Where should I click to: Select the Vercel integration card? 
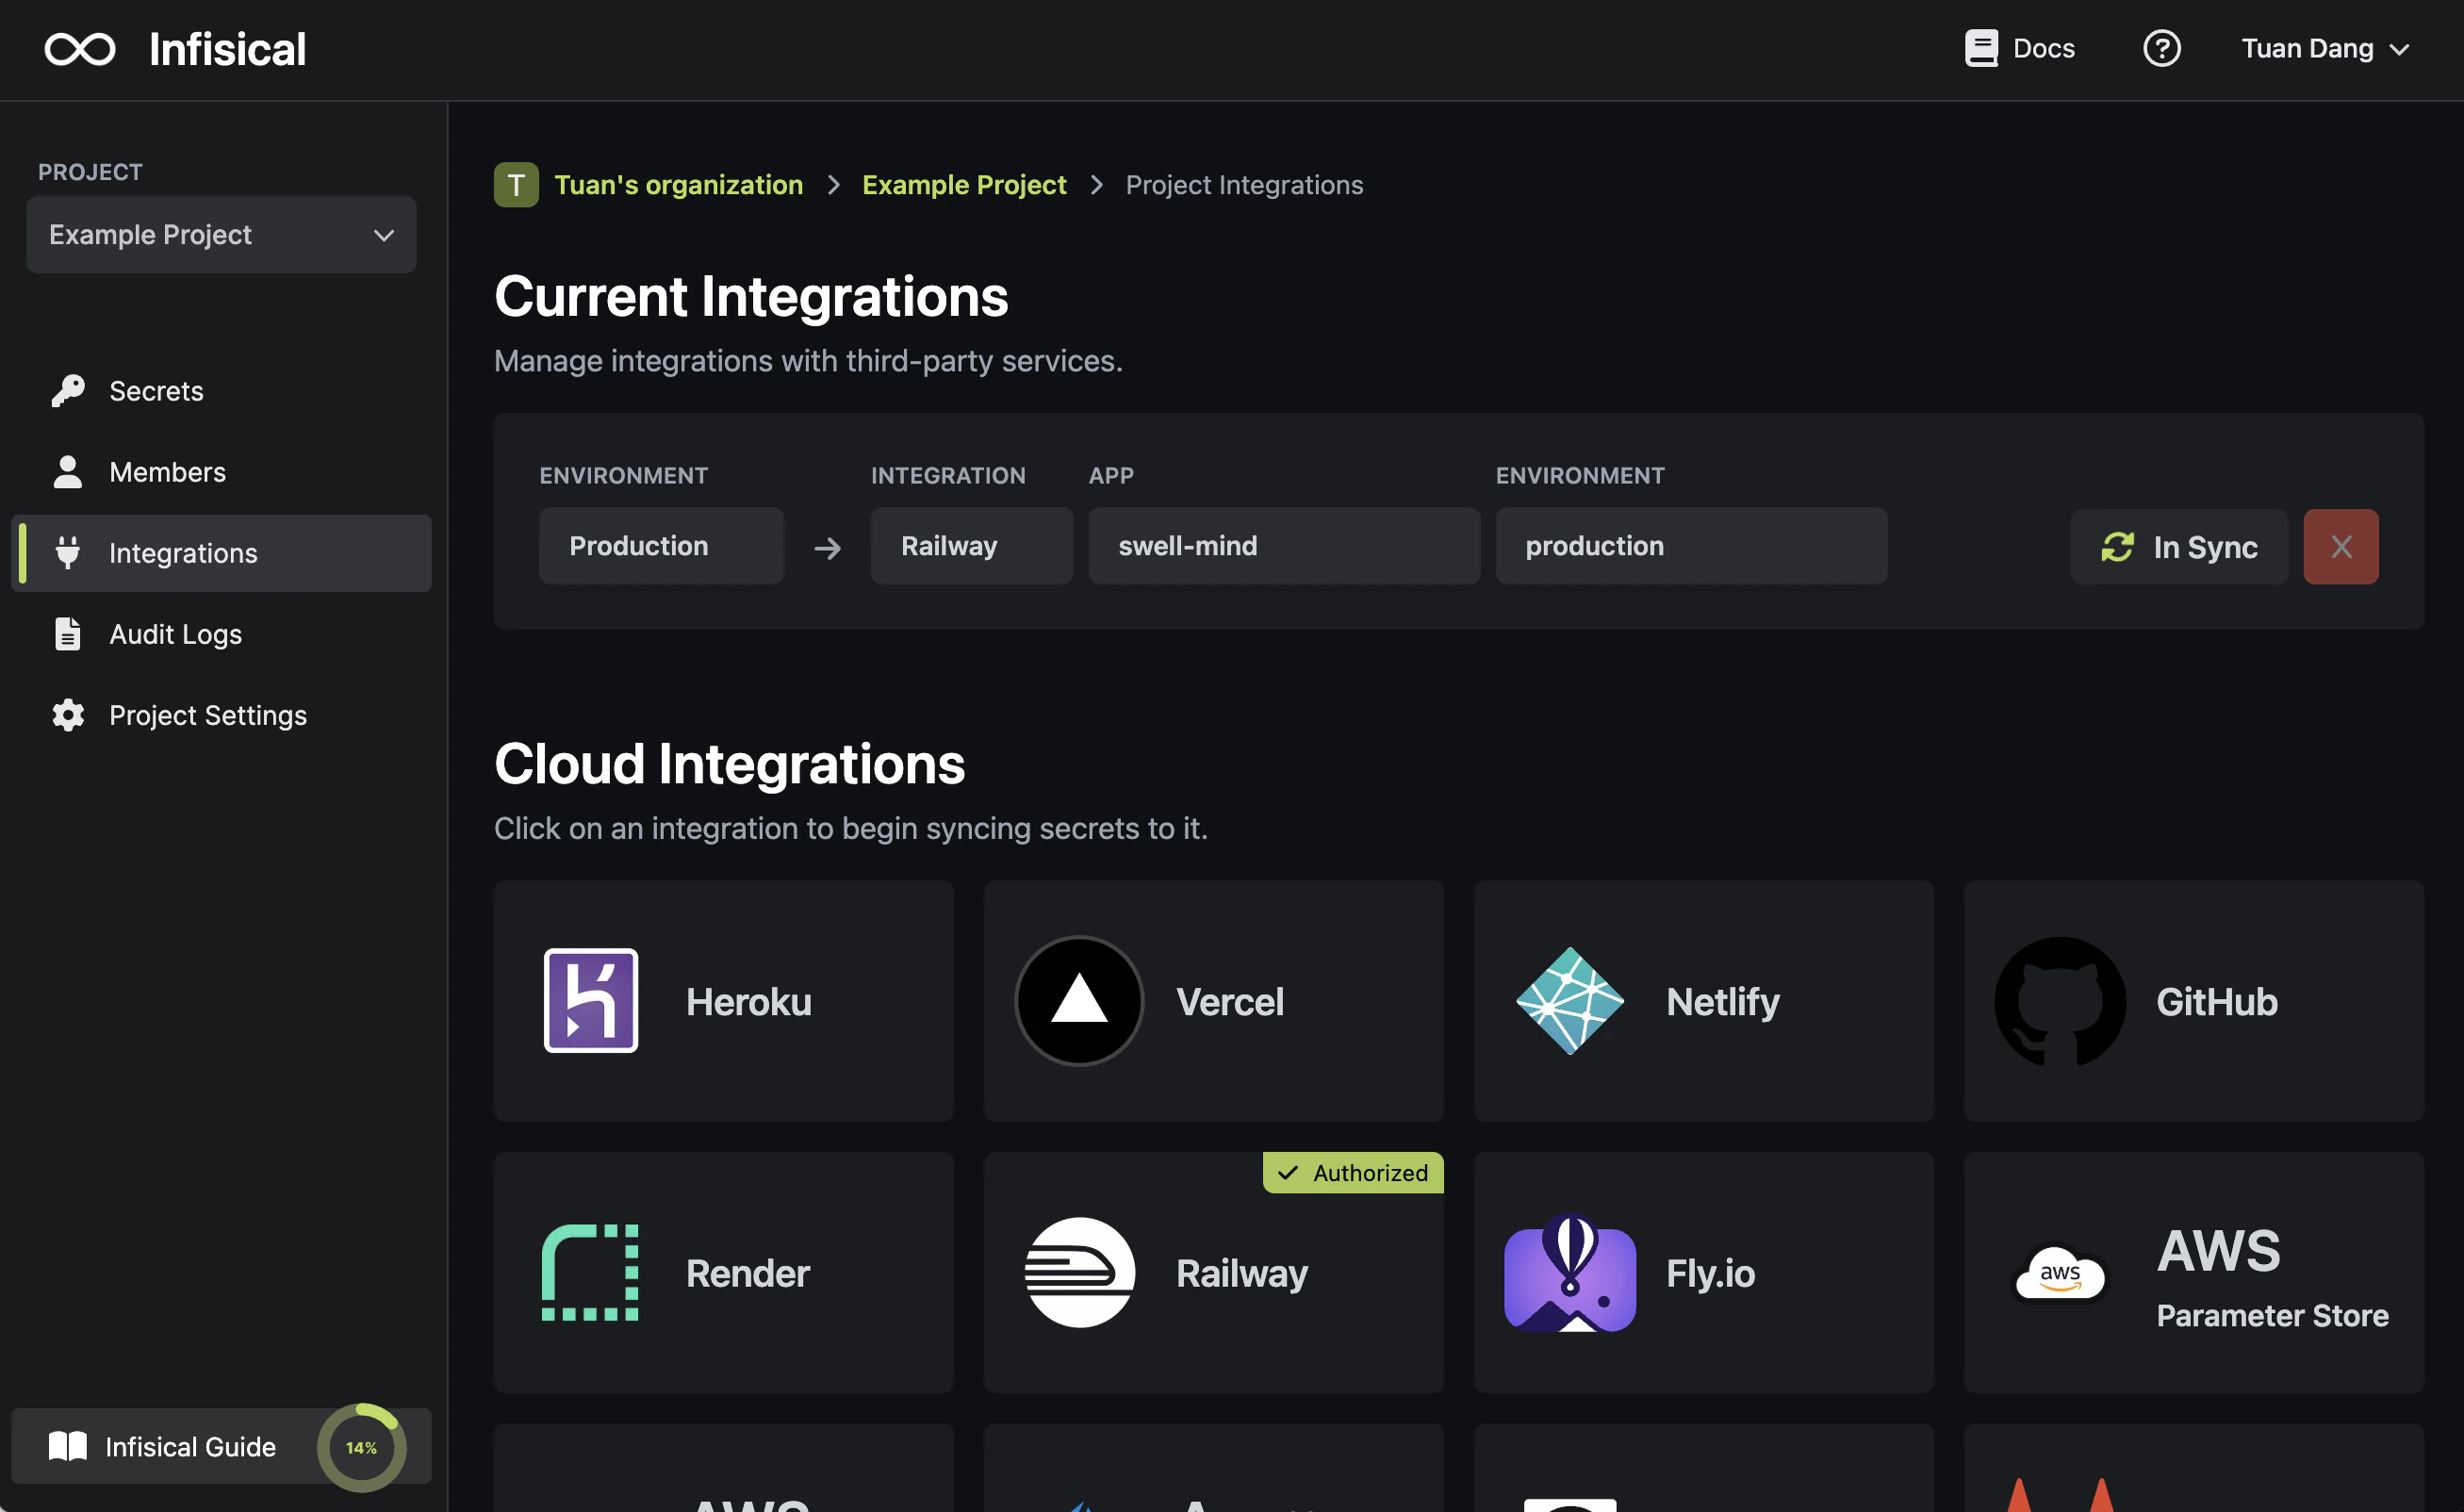[1213, 1001]
